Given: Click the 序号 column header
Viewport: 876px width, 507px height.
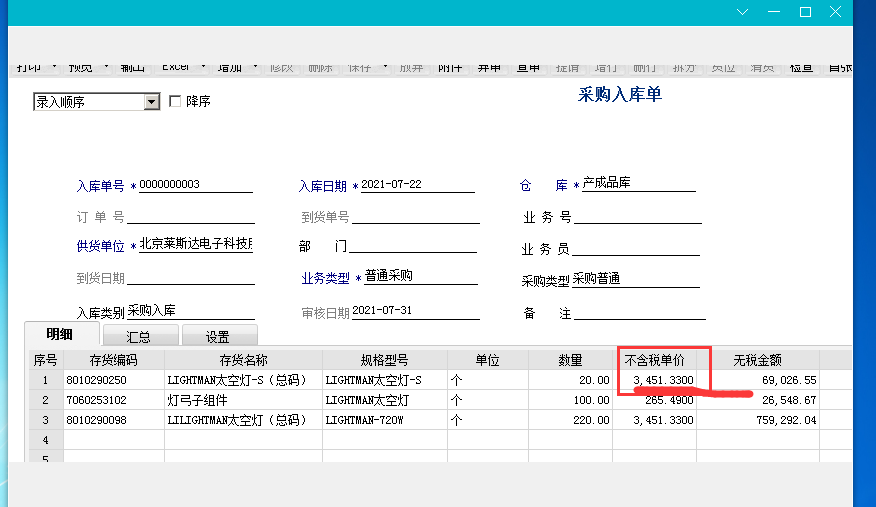Looking at the screenshot, I should [x=46, y=360].
